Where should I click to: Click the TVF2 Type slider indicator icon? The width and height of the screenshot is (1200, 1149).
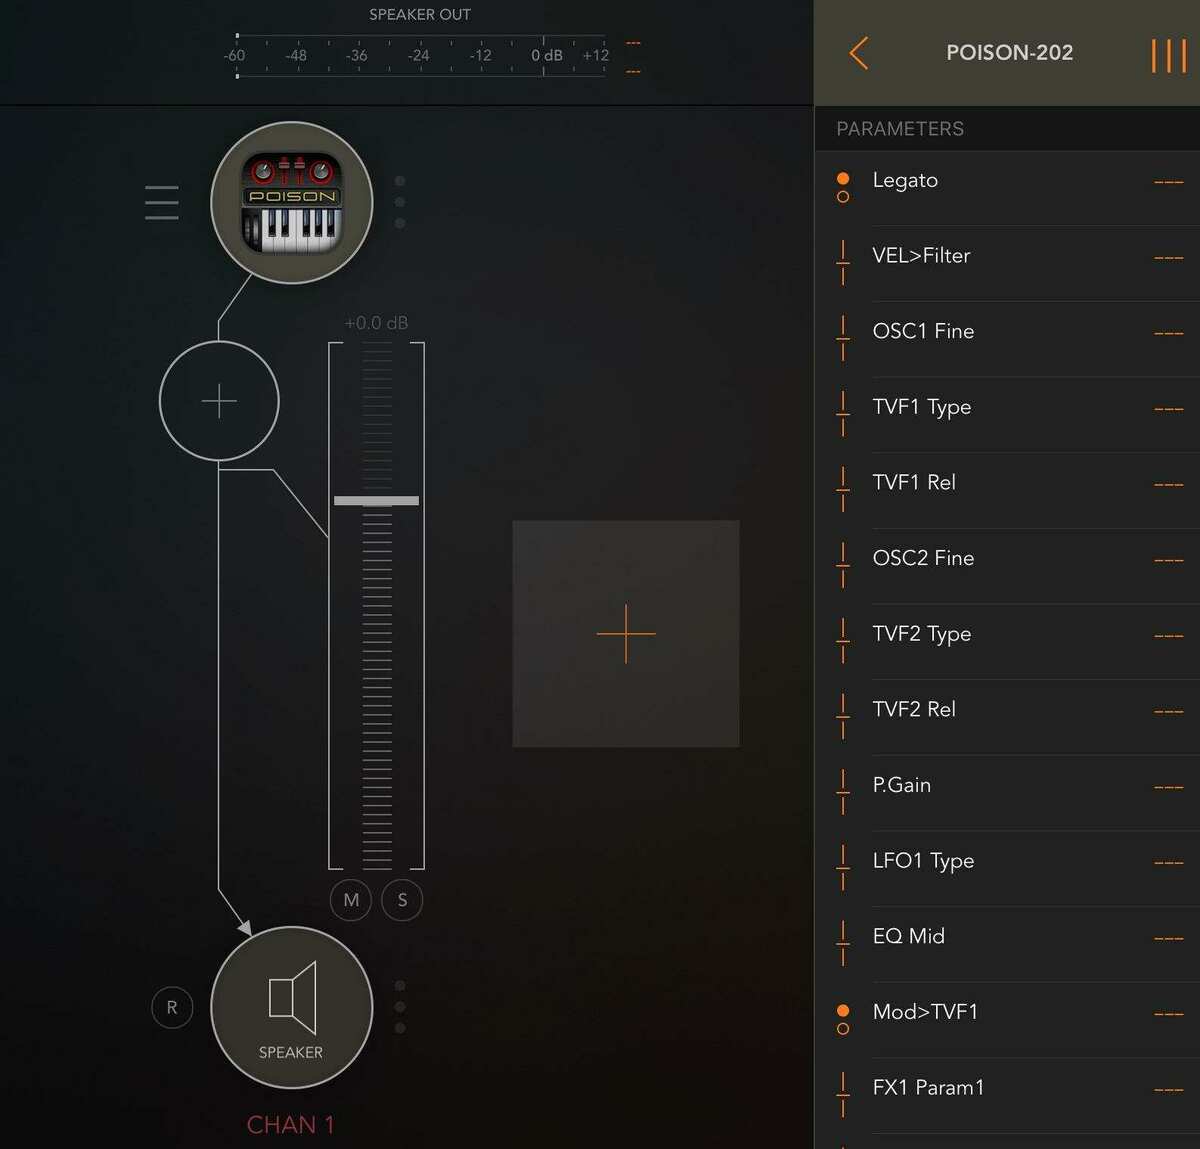pos(843,641)
